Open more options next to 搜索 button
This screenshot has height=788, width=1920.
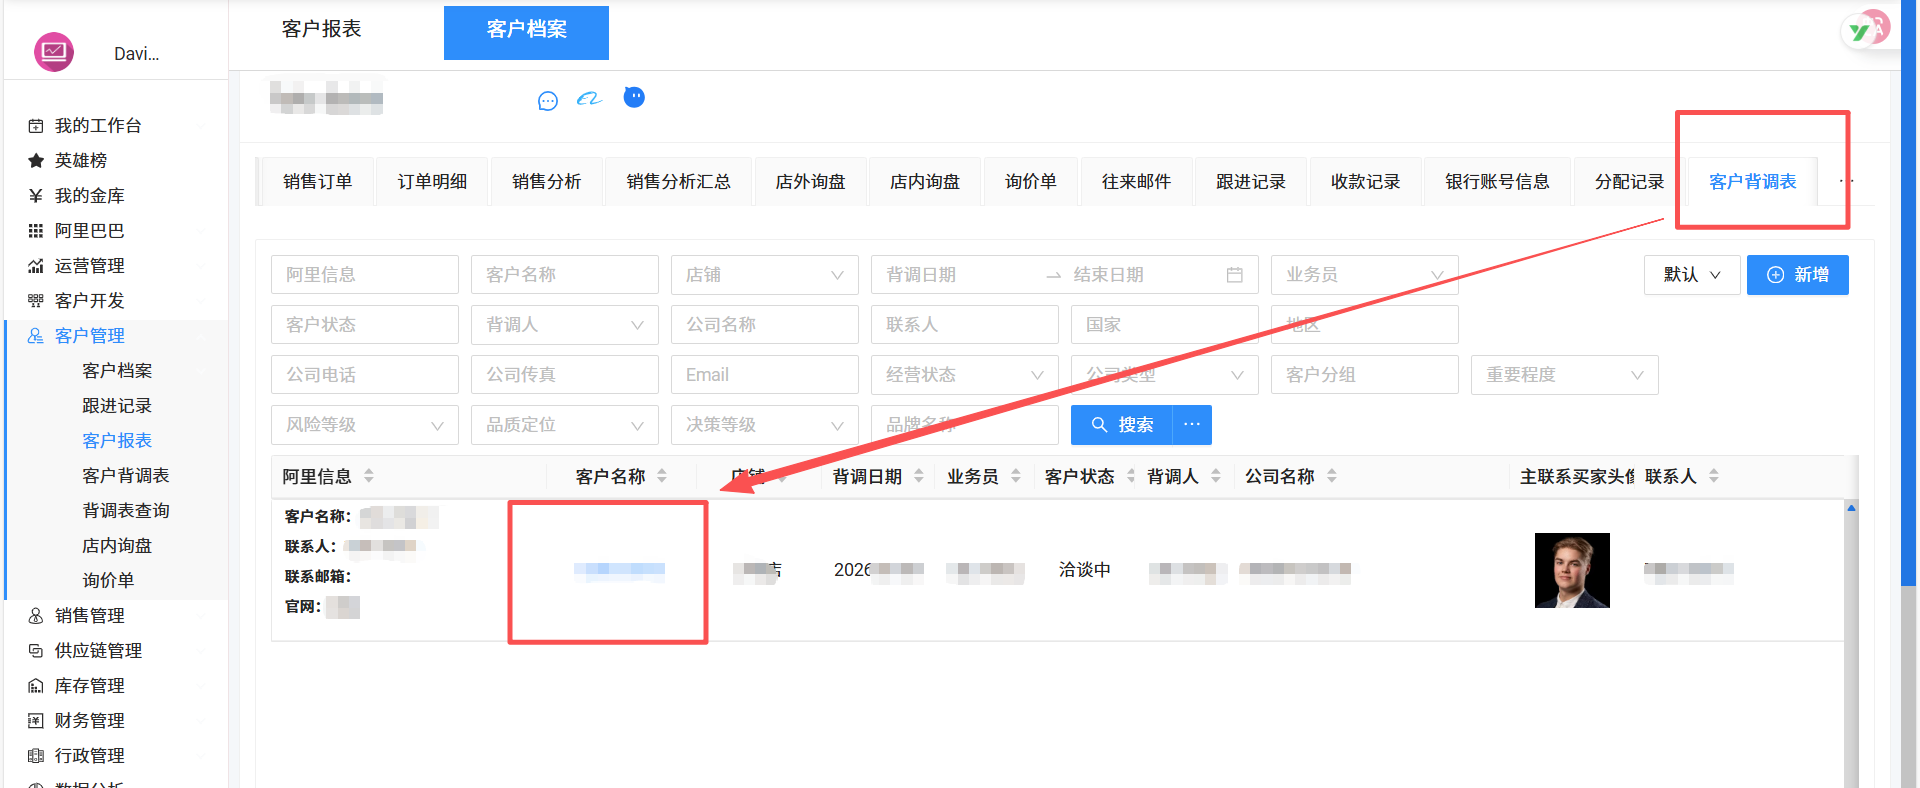point(1192,425)
